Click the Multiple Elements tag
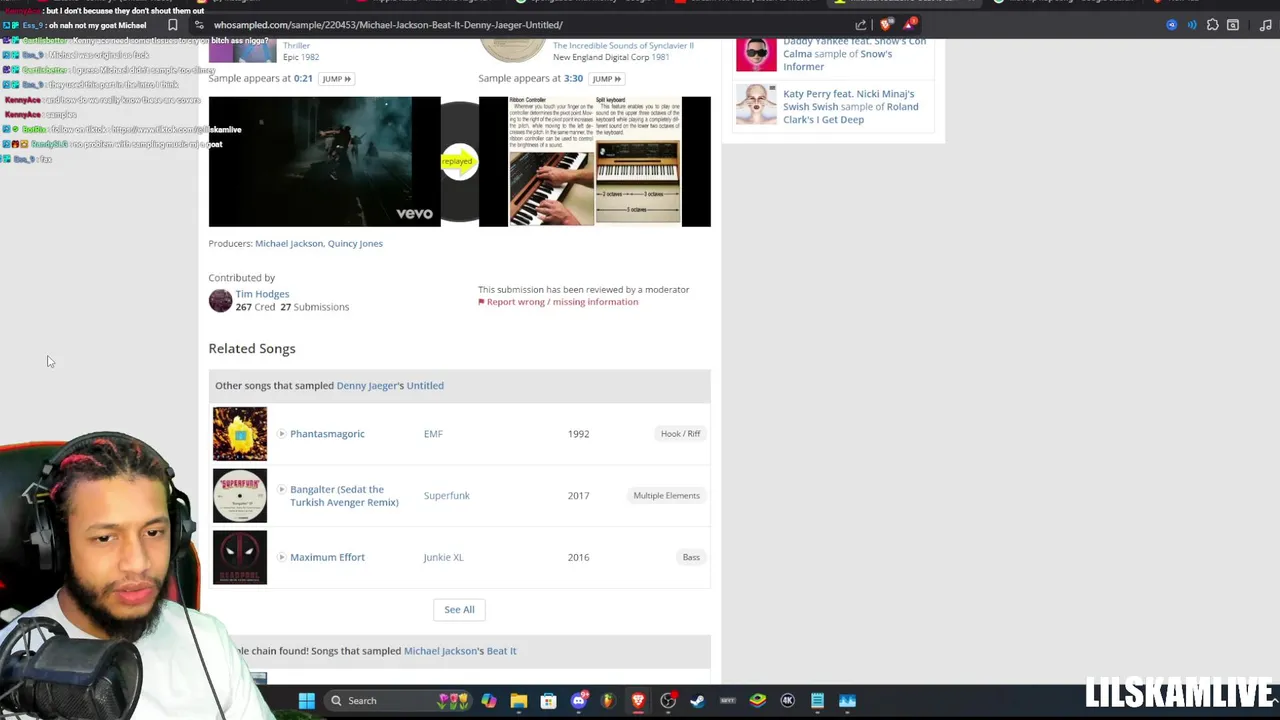Screen dimensions: 1280x720 coord(666,496)
